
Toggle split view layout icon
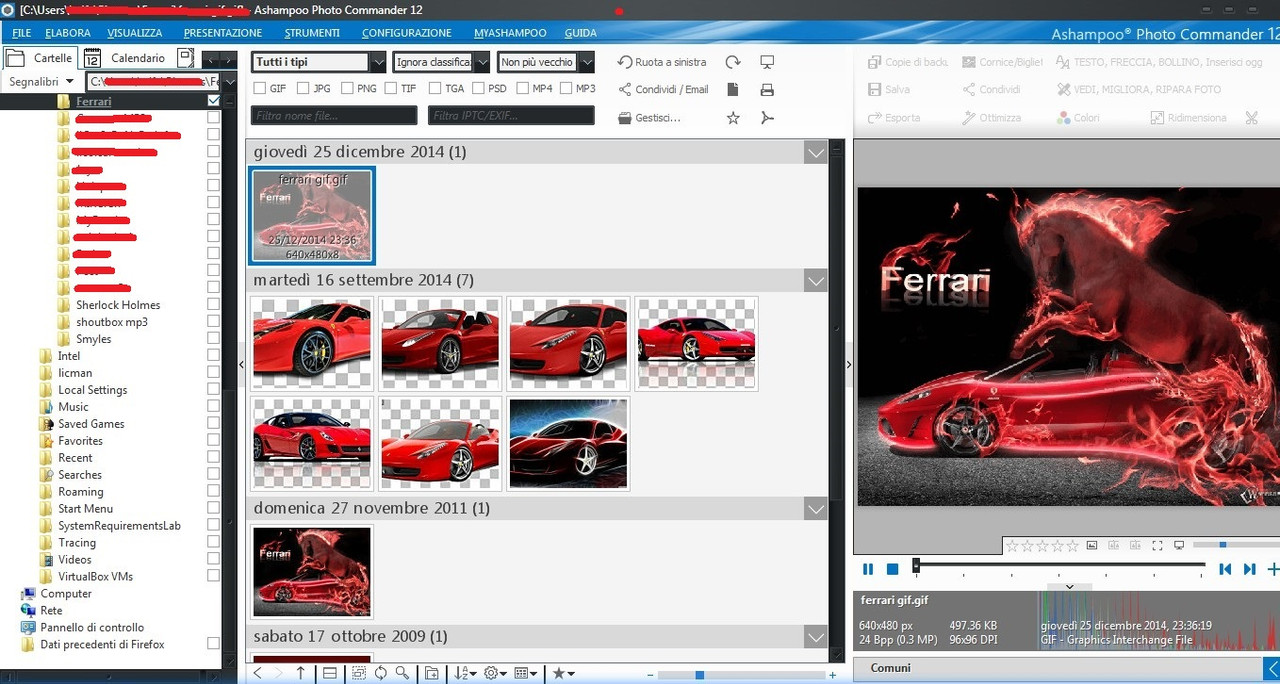pos(329,673)
